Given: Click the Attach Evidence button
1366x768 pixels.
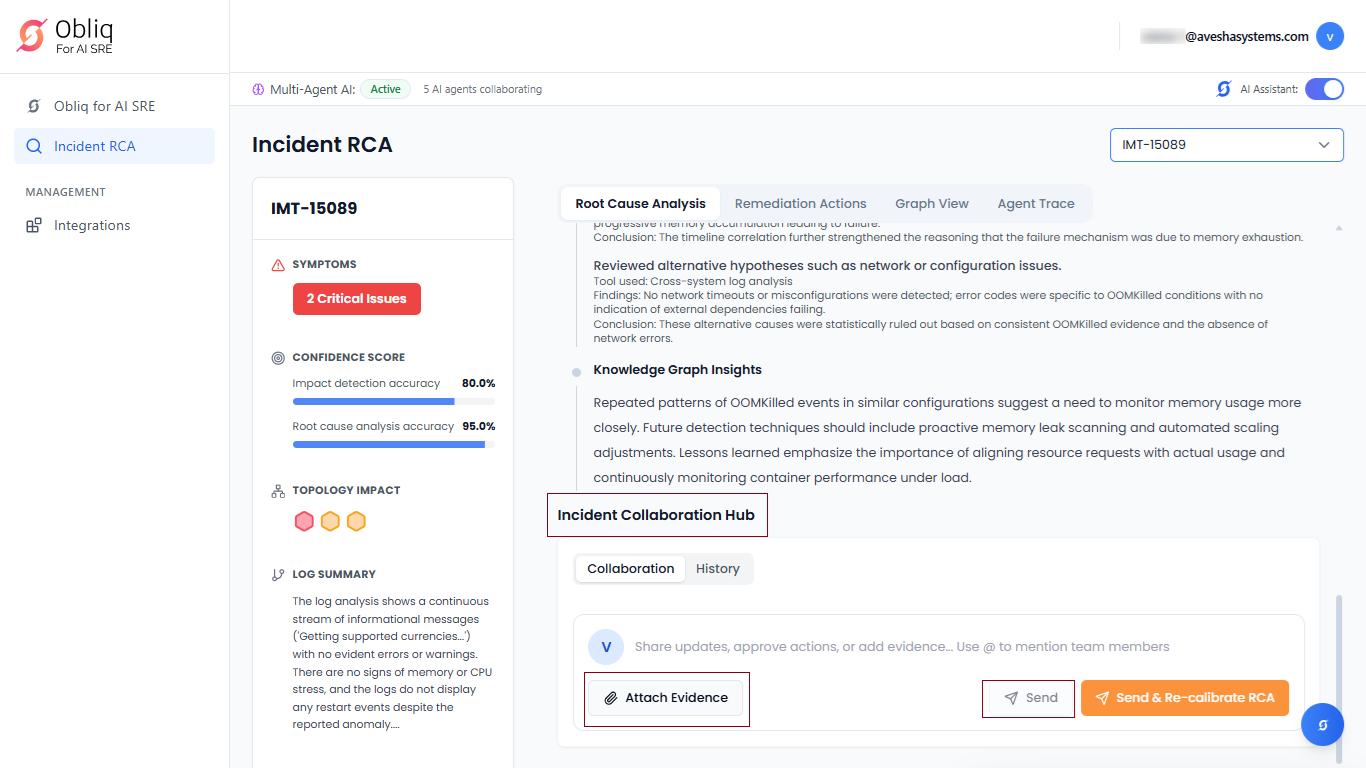Looking at the screenshot, I should pos(666,698).
